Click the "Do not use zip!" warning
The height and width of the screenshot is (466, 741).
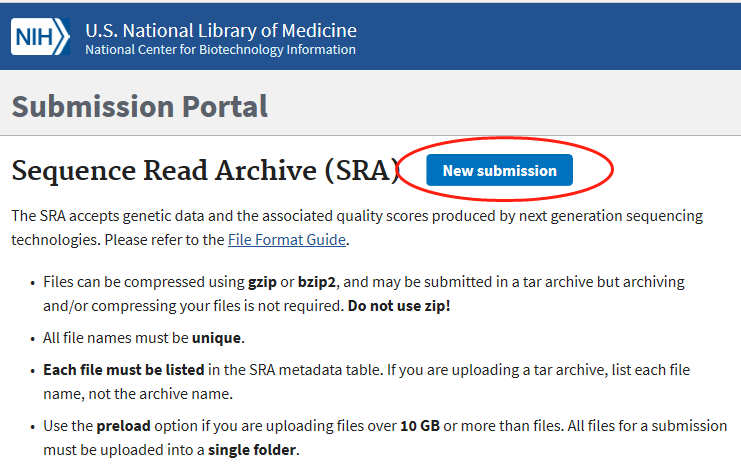pyautogui.click(x=399, y=305)
